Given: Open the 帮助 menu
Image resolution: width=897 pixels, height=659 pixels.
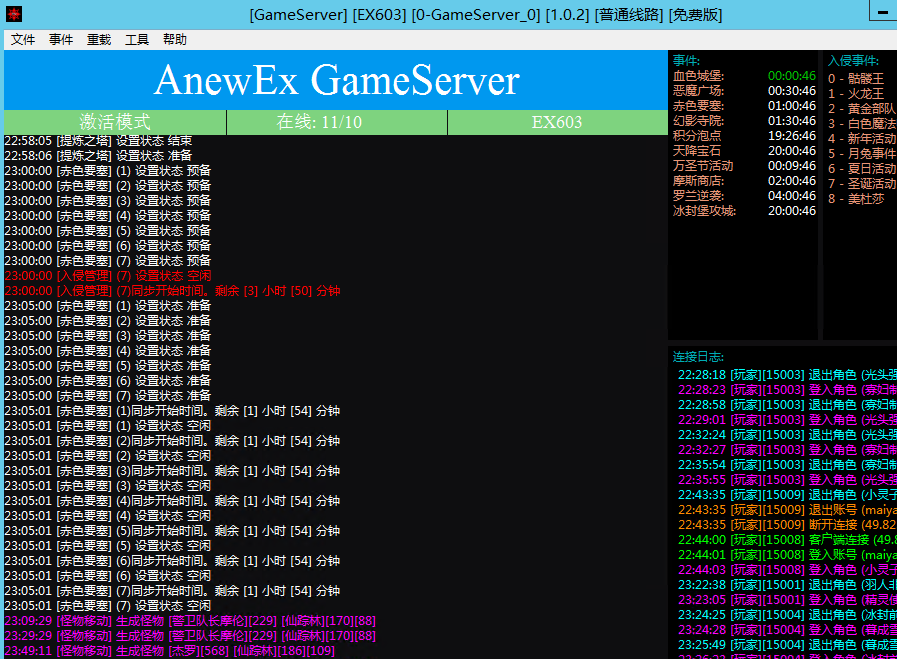Looking at the screenshot, I should [x=175, y=39].
